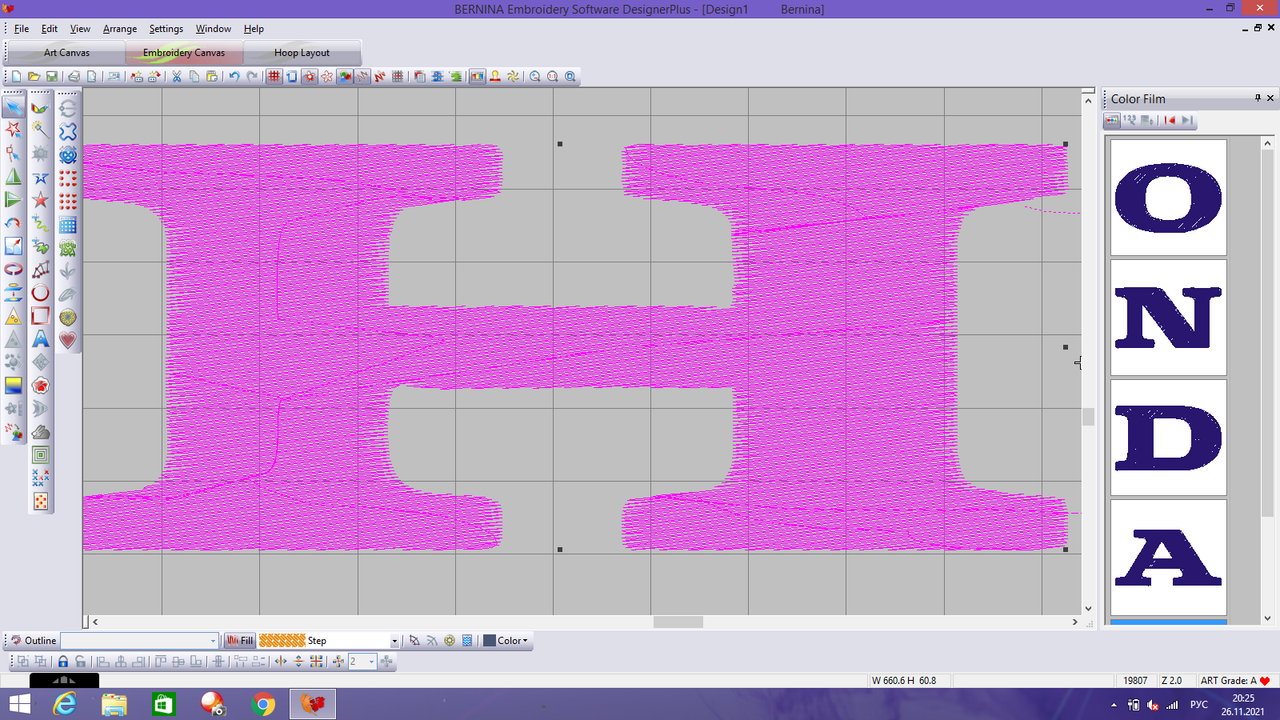Screen dimensions: 1280x720
Task: Open the File menu
Action: (21, 29)
